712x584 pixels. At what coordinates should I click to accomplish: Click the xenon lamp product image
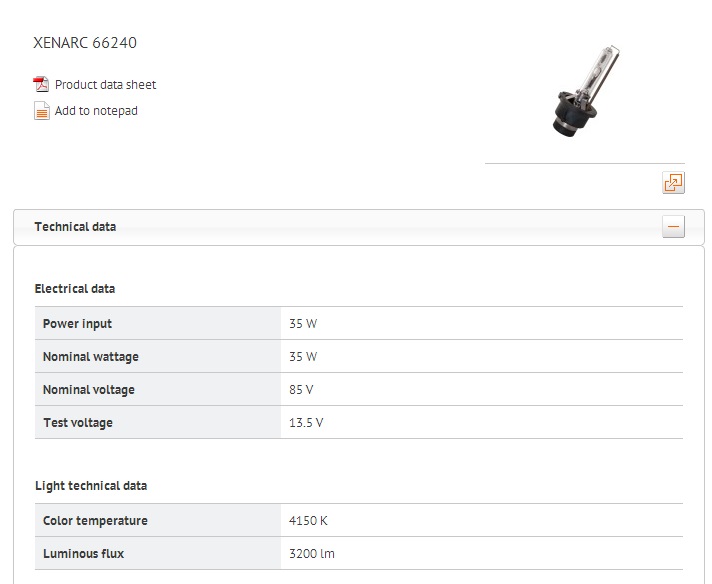(585, 90)
